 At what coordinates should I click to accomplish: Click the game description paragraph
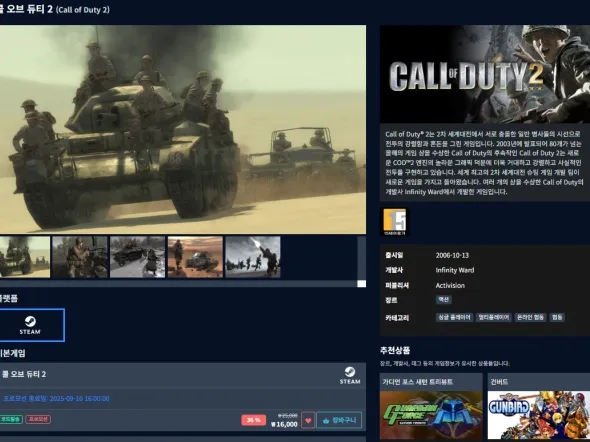484,163
